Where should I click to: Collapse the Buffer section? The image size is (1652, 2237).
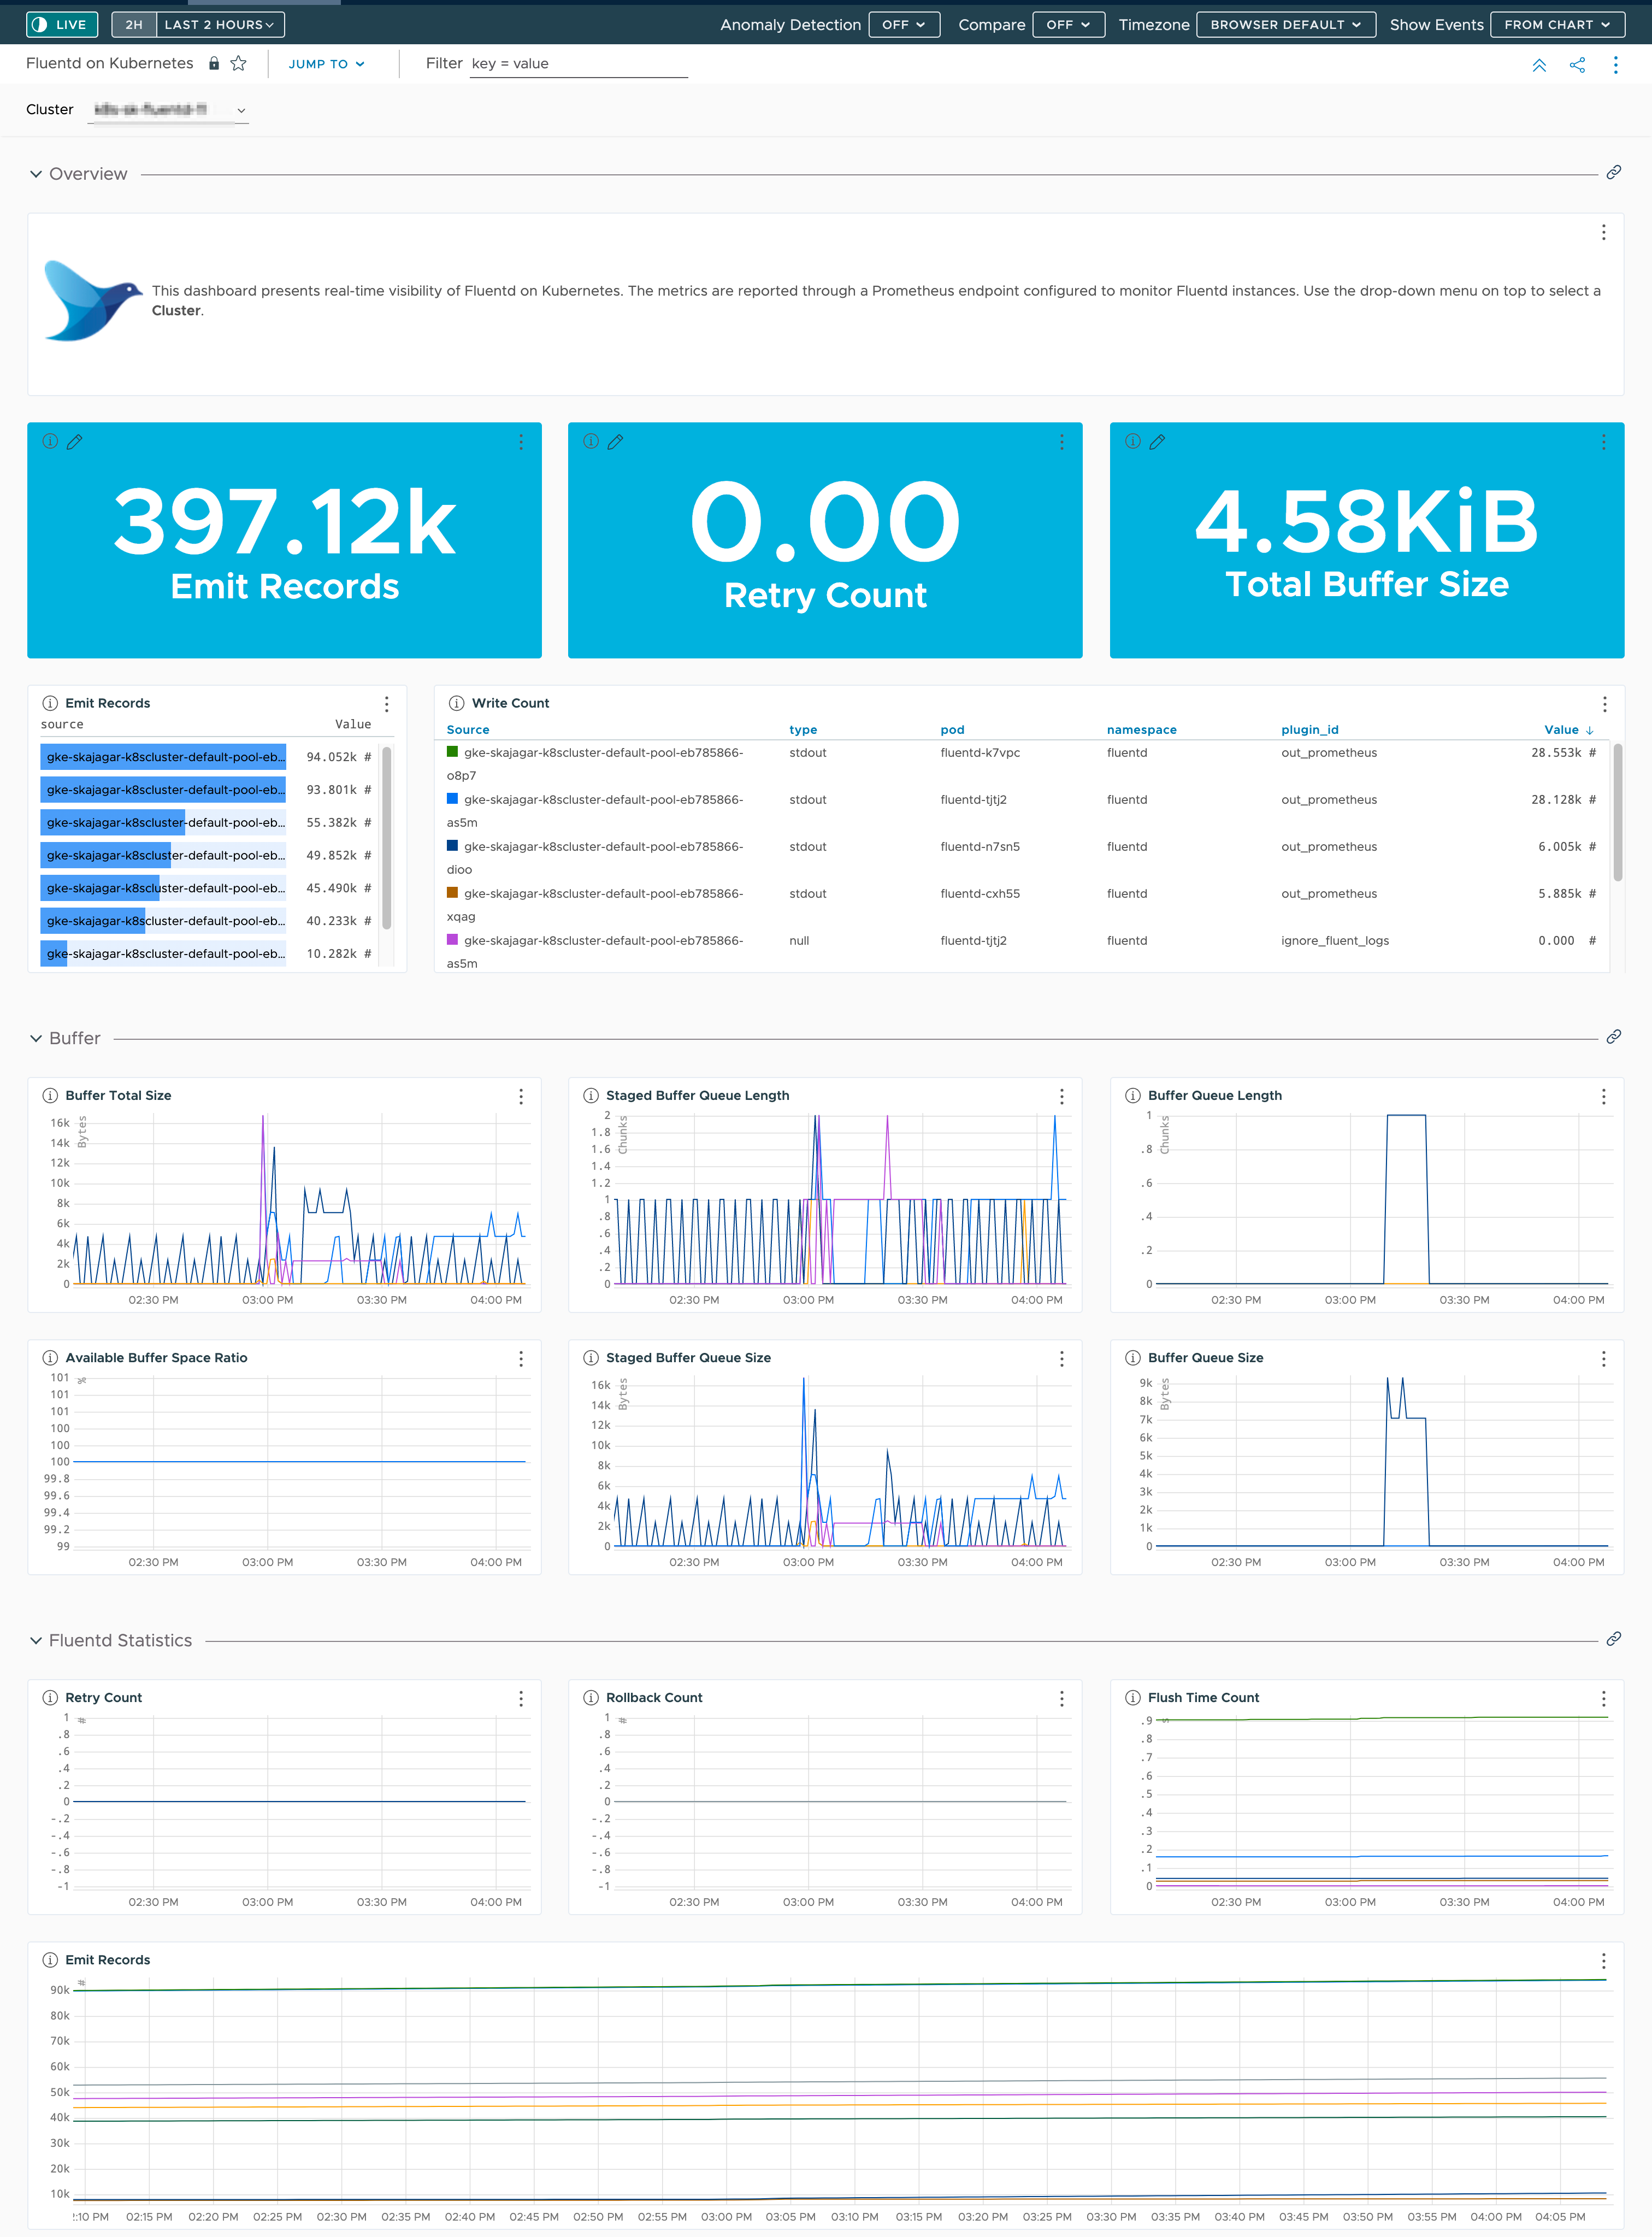pos(36,1038)
